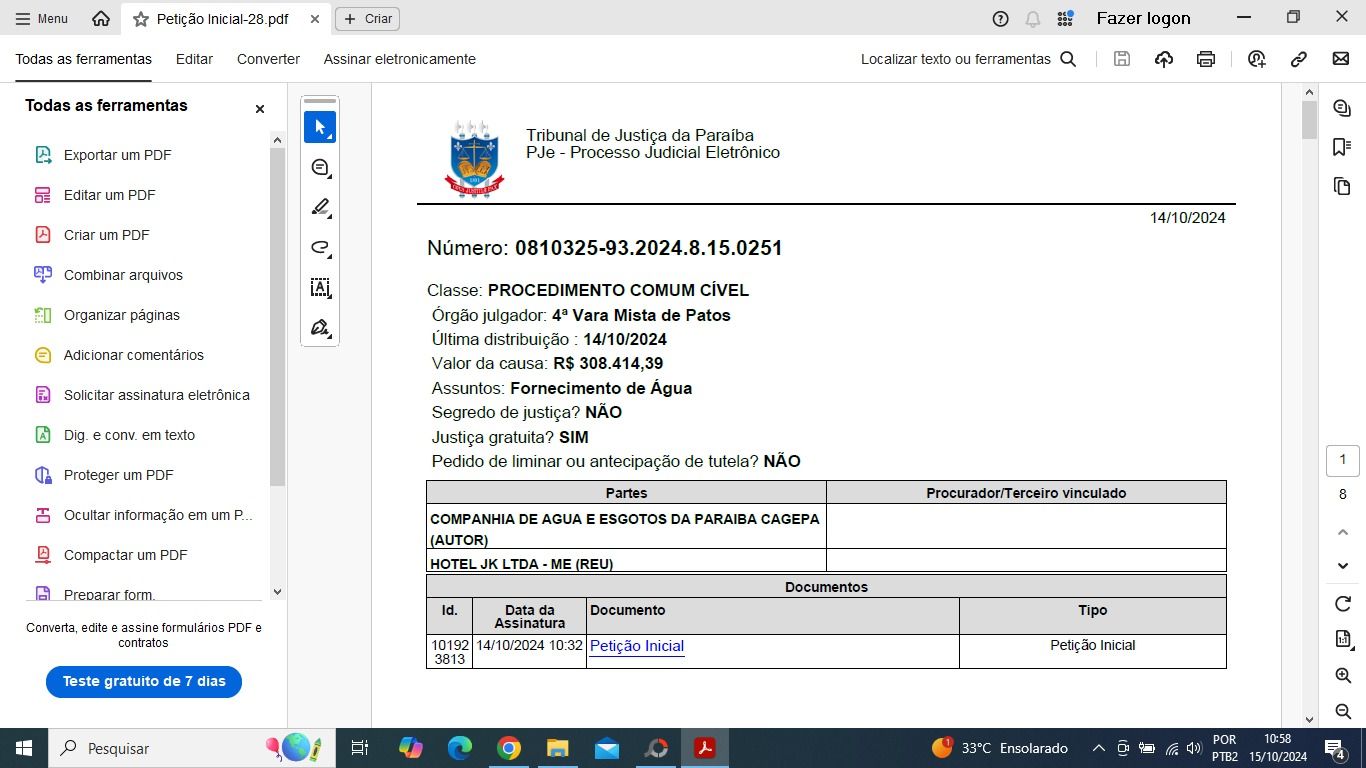Click tools panel scrollbar down arrow
Image resolution: width=1366 pixels, height=768 pixels.
coord(278,592)
